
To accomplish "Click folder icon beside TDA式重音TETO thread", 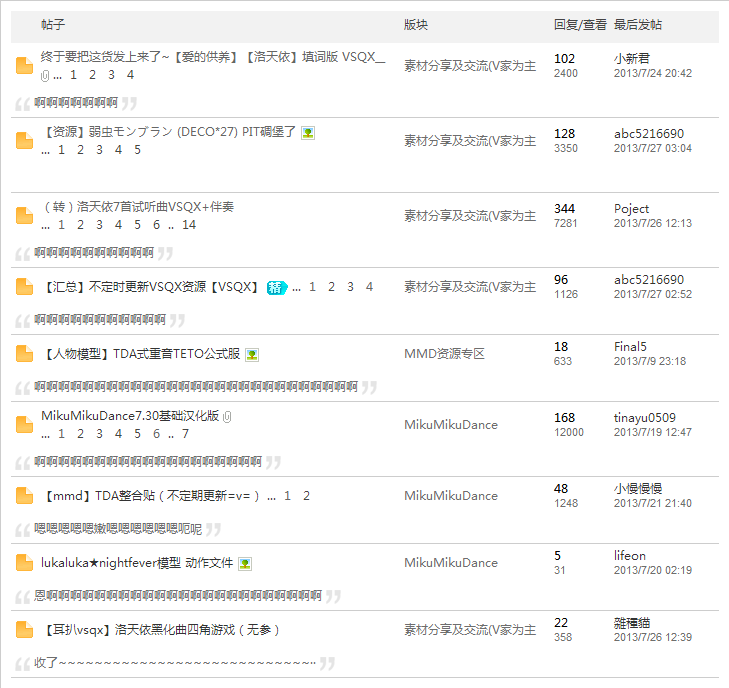I will [x=24, y=353].
